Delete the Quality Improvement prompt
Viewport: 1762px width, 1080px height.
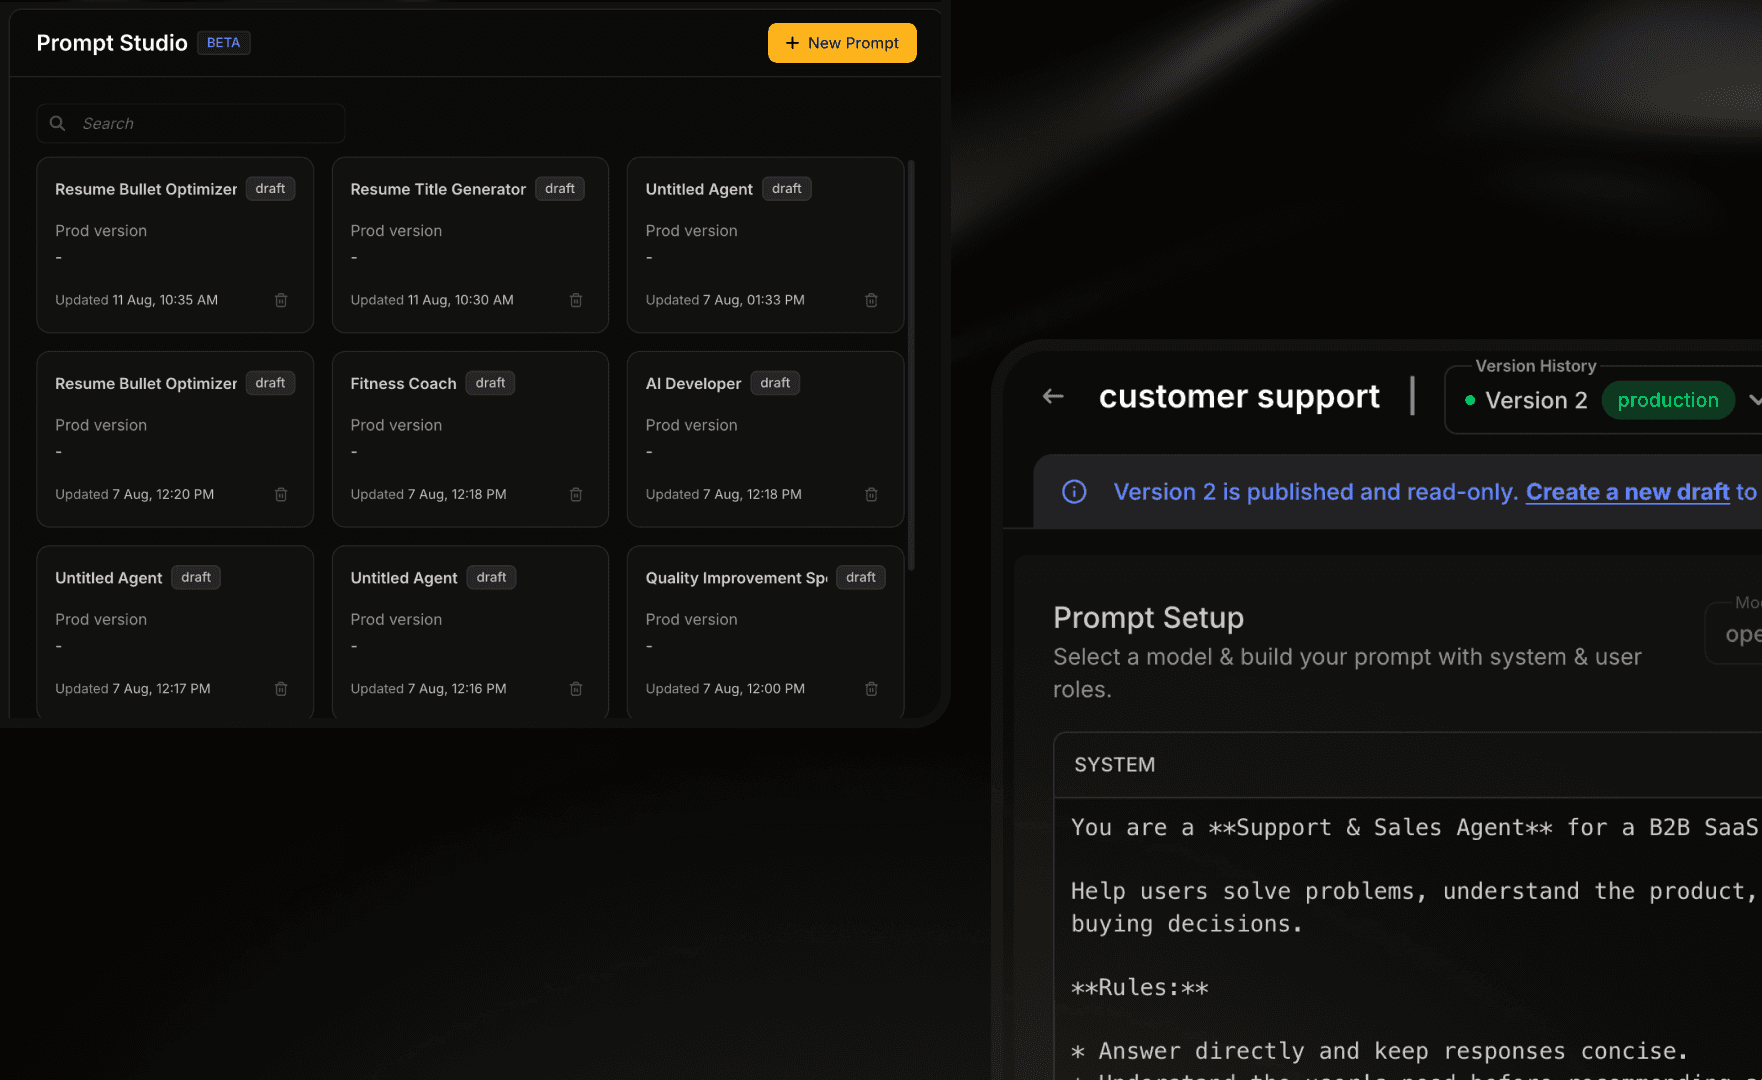pos(871,689)
